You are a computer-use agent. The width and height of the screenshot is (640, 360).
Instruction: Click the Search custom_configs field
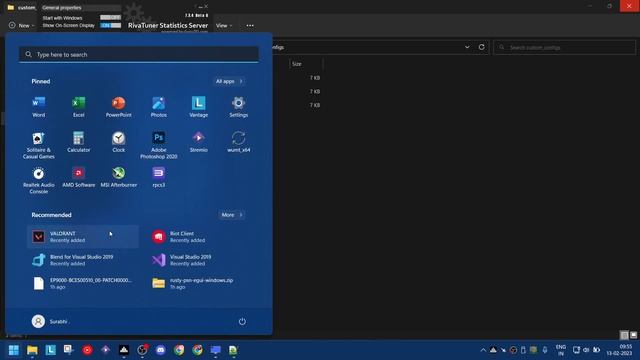(564, 47)
